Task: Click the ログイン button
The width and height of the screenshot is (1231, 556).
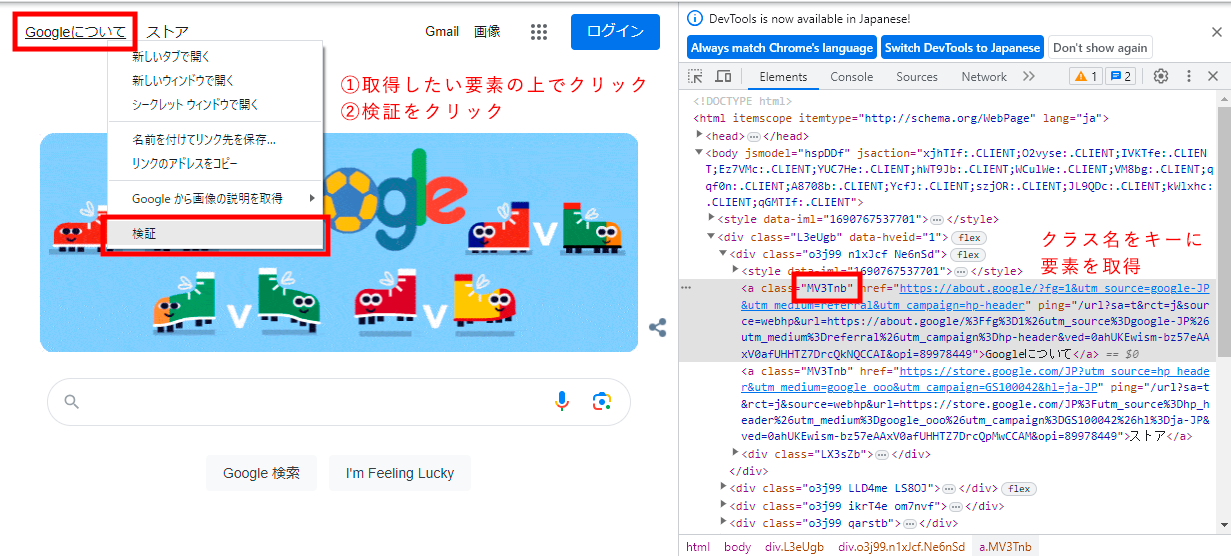Action: click(x=615, y=32)
